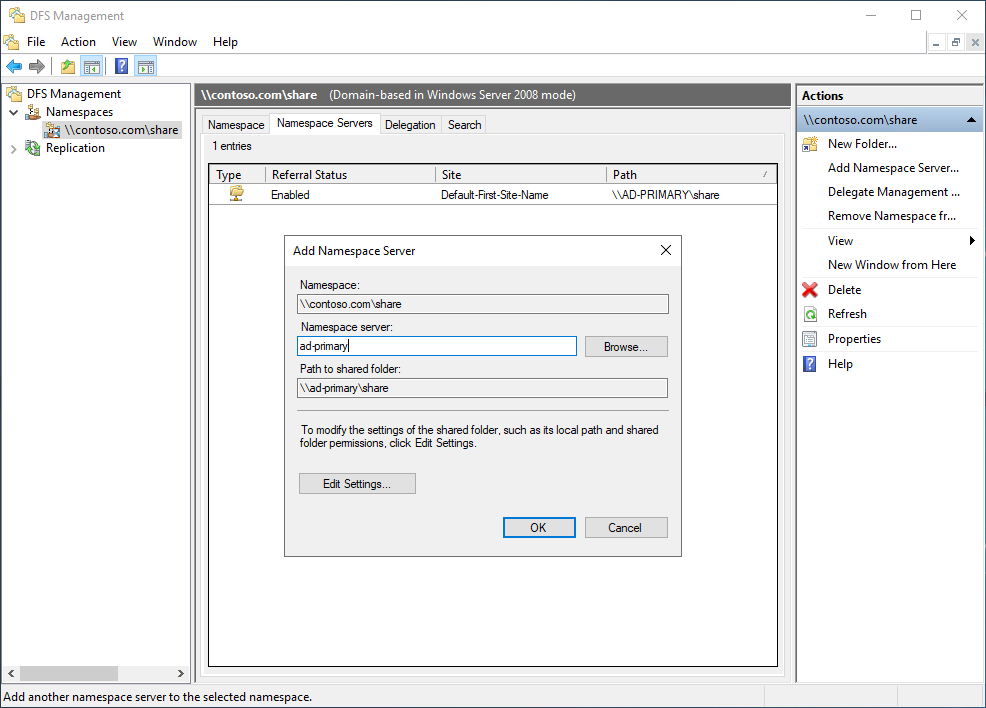Click the Namespace server input field
The width and height of the screenshot is (986, 708).
(x=437, y=346)
